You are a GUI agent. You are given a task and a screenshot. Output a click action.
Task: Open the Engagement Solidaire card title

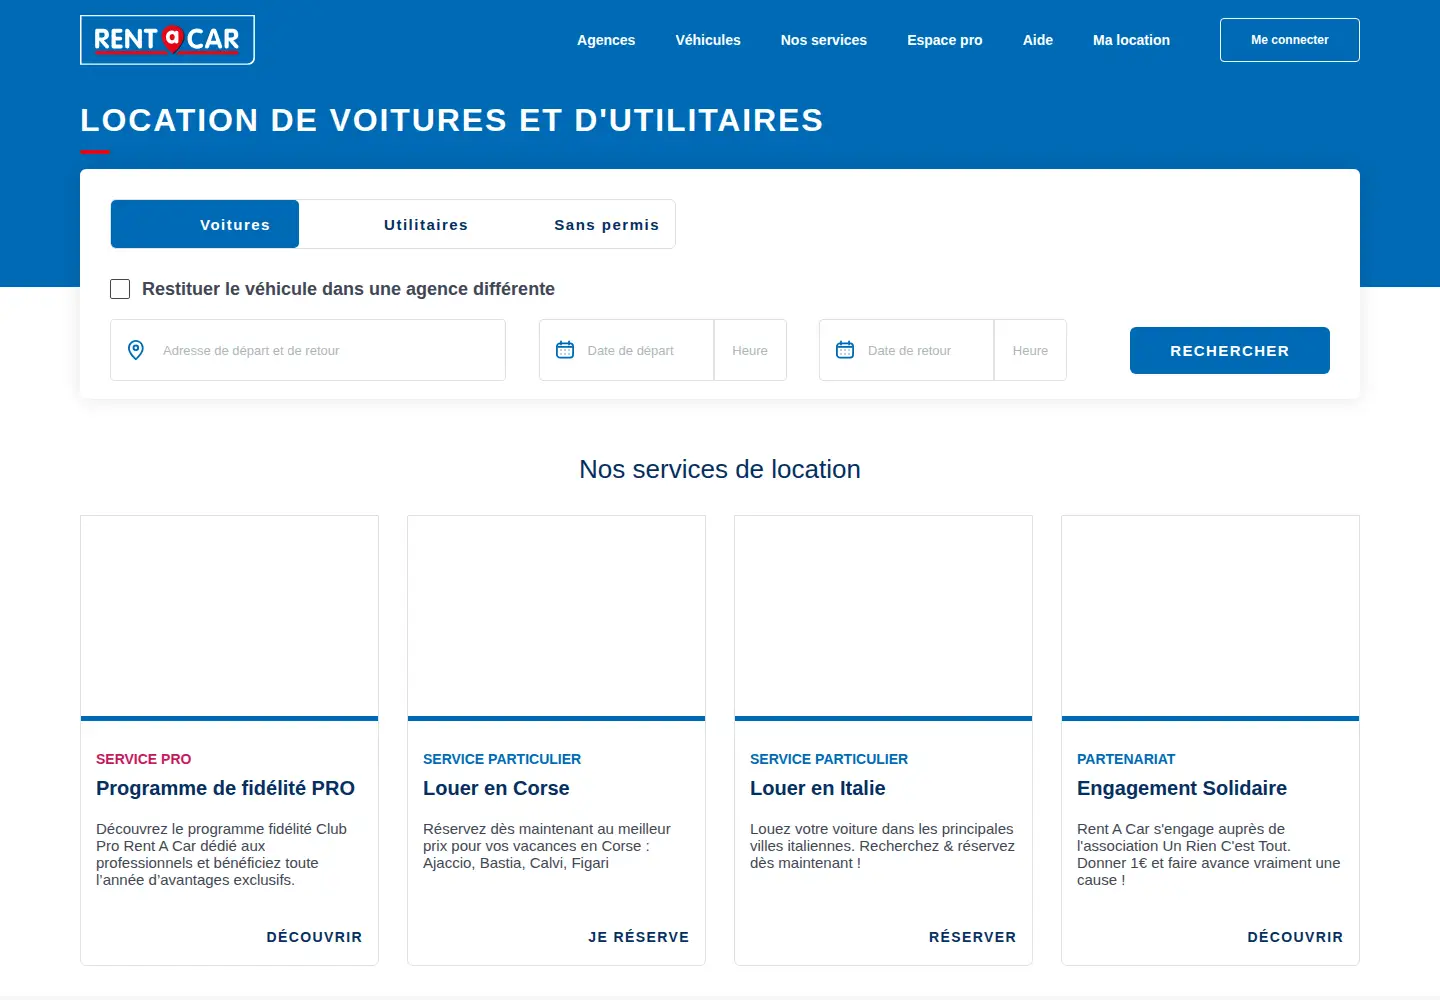click(x=1182, y=788)
